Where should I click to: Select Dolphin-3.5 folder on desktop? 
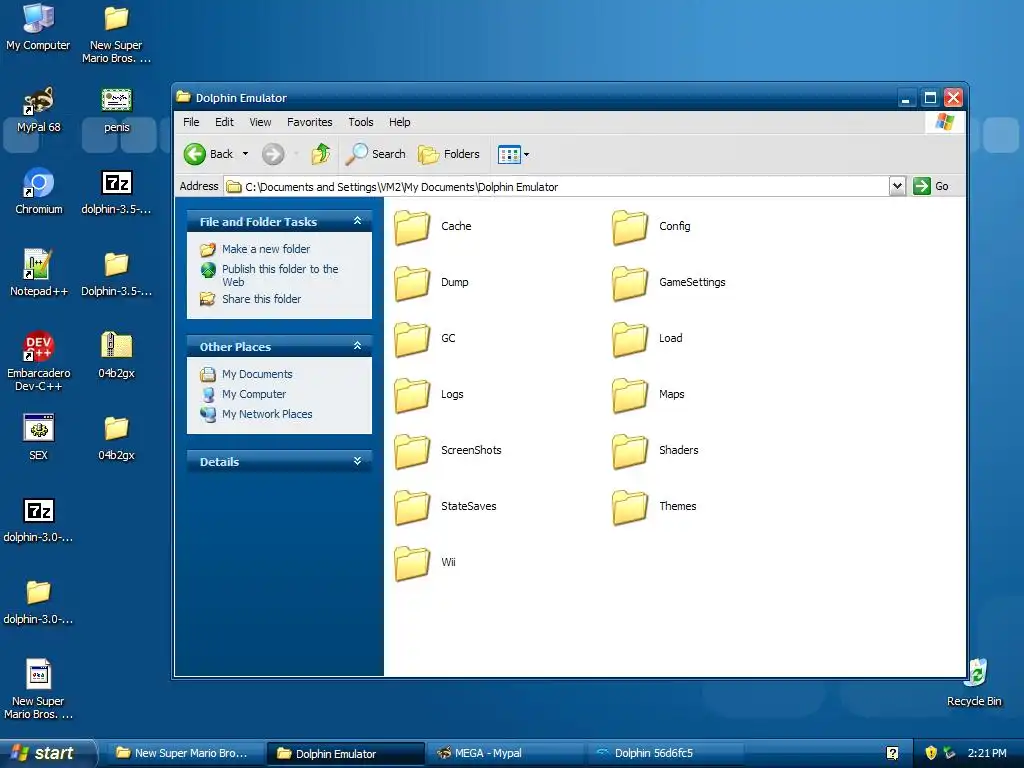(116, 274)
